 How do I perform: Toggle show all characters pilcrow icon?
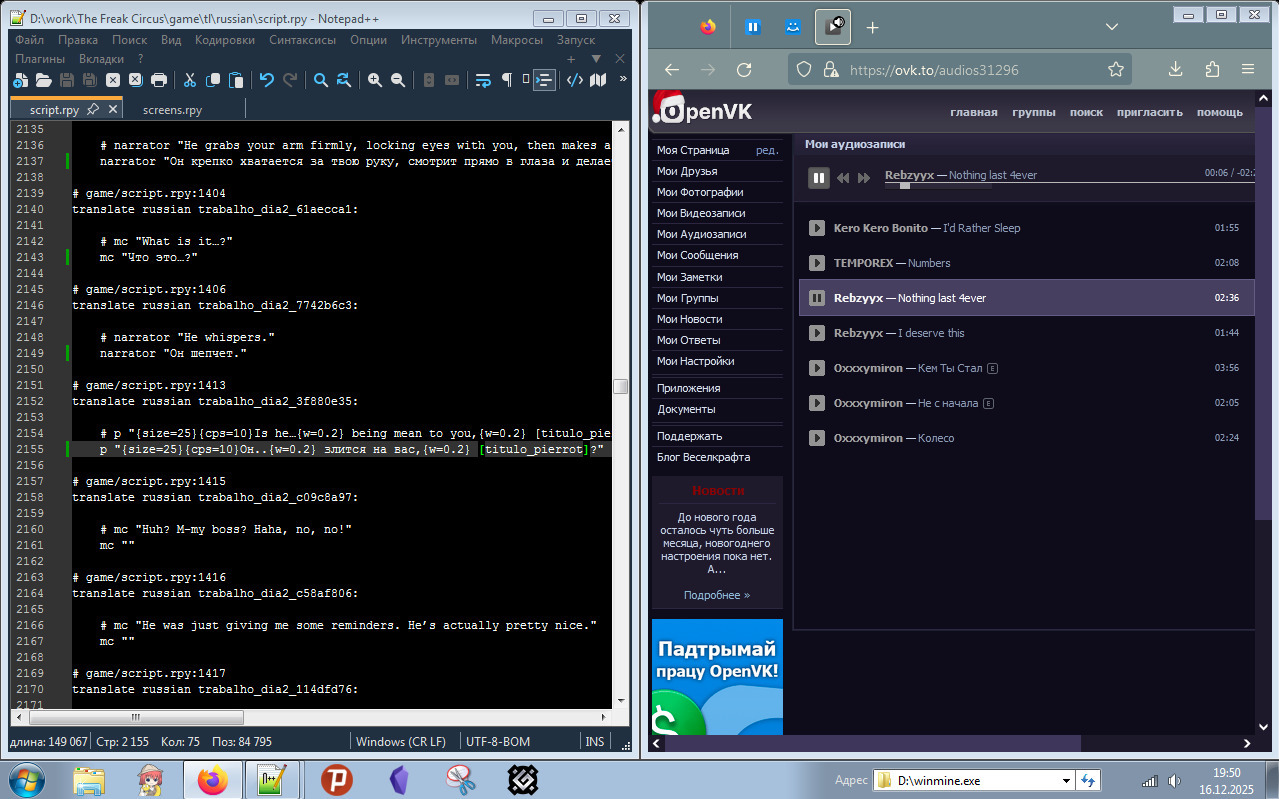pos(507,80)
